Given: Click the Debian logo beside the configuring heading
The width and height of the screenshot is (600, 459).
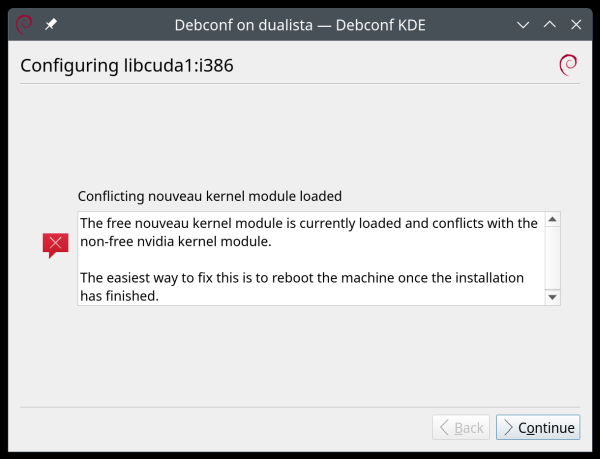Looking at the screenshot, I should pos(568,66).
